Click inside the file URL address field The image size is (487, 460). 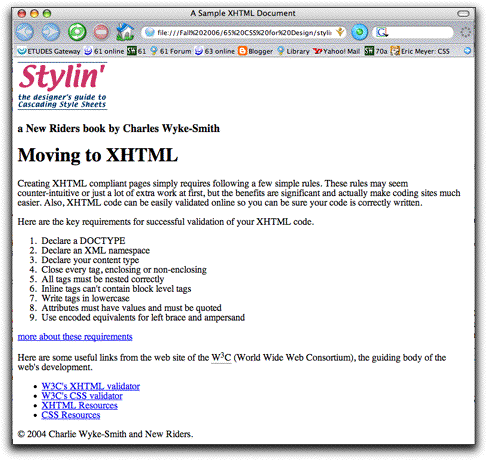tap(244, 32)
